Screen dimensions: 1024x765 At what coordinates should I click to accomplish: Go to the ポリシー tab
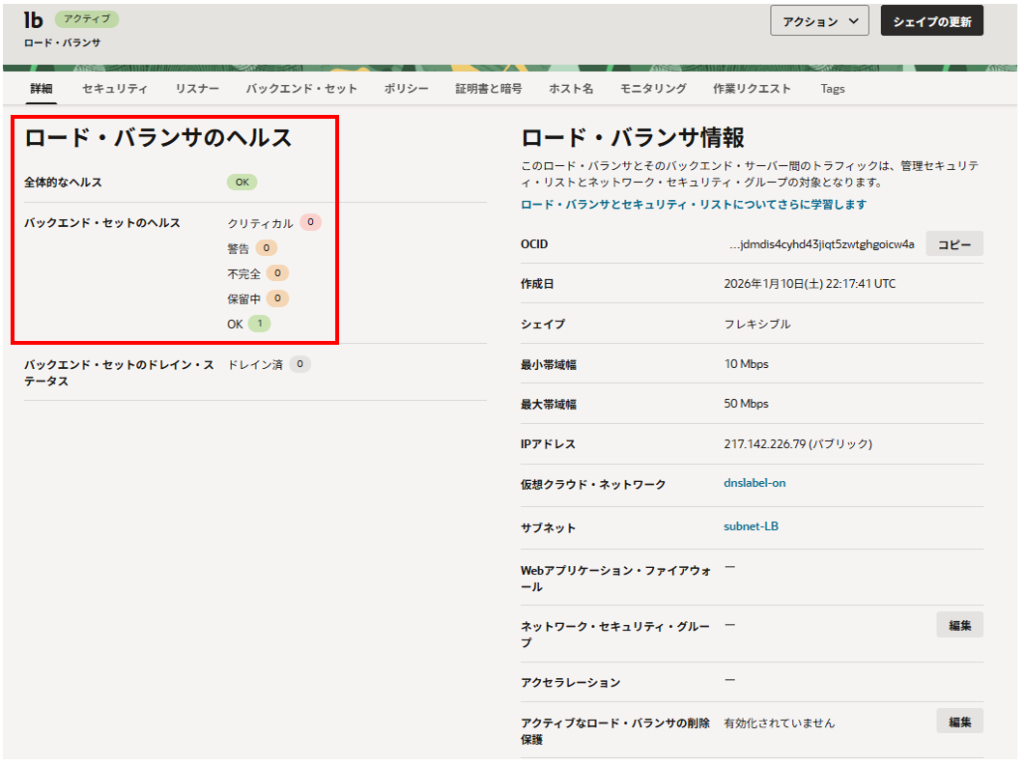click(x=406, y=89)
